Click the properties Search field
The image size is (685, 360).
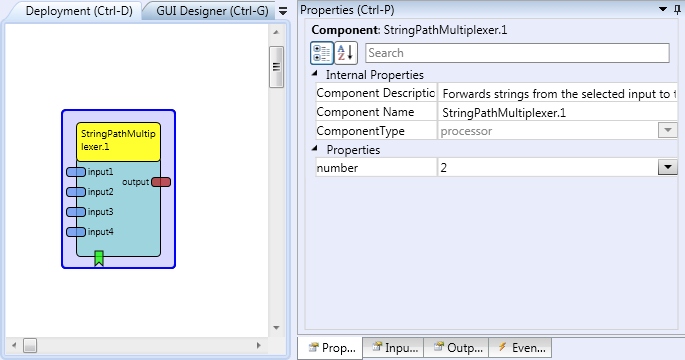pos(517,53)
